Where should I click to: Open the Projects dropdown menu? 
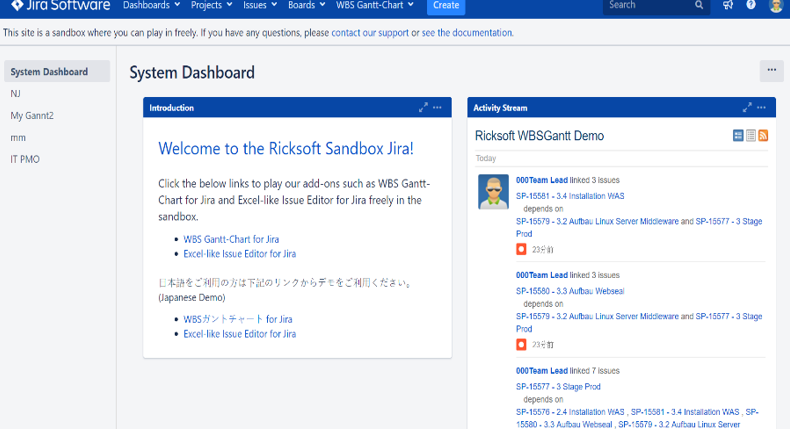pyautogui.click(x=211, y=5)
